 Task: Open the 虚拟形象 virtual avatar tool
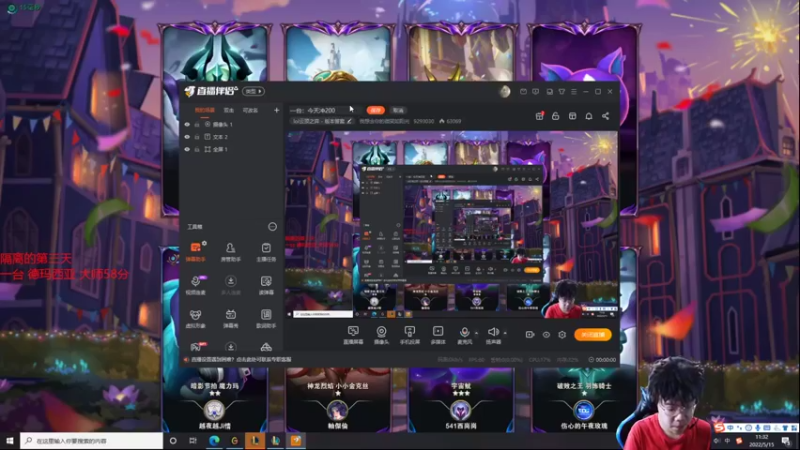coord(195,318)
